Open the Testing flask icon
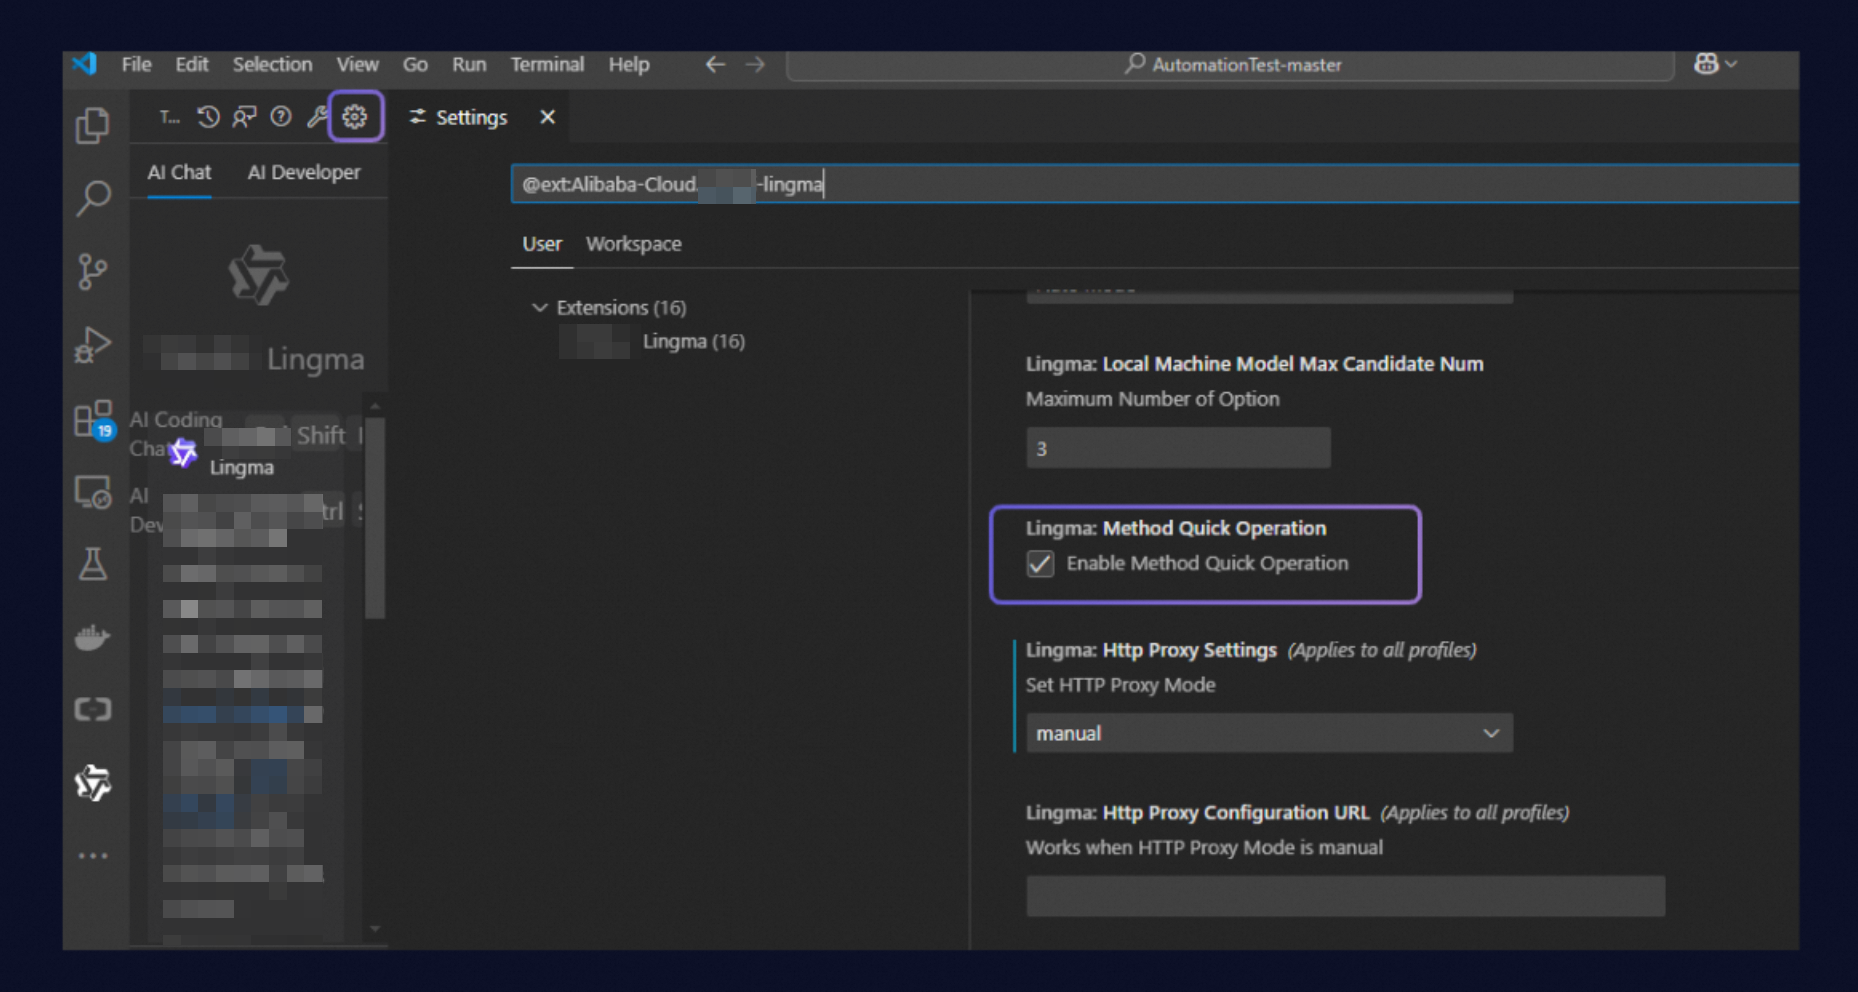 [93, 564]
